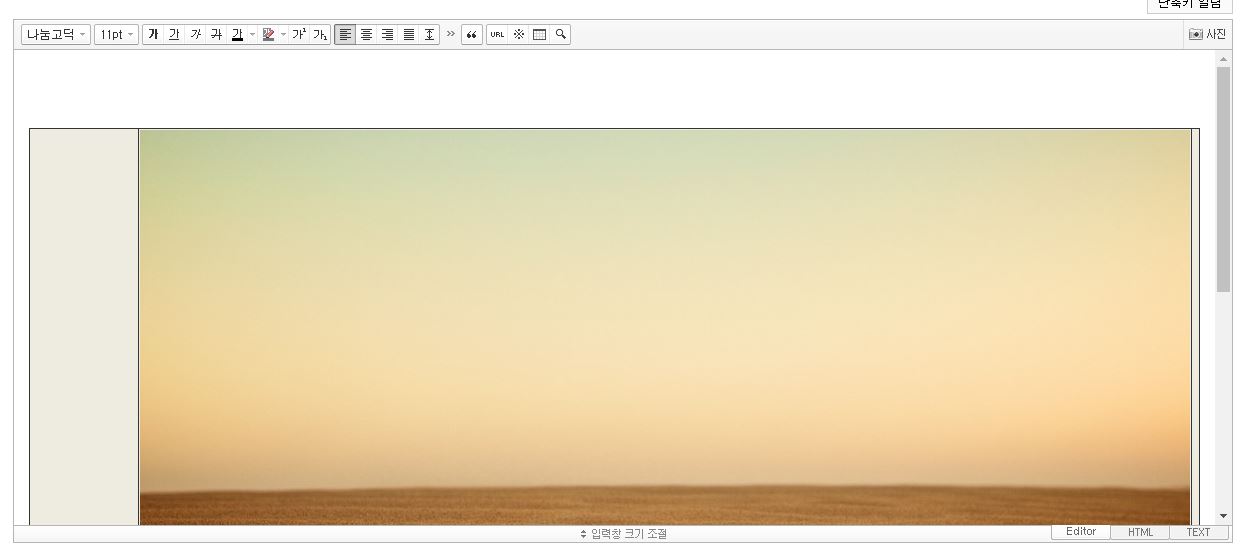Switch to the Editor tab
The height and width of the screenshot is (551, 1260).
(x=1080, y=532)
